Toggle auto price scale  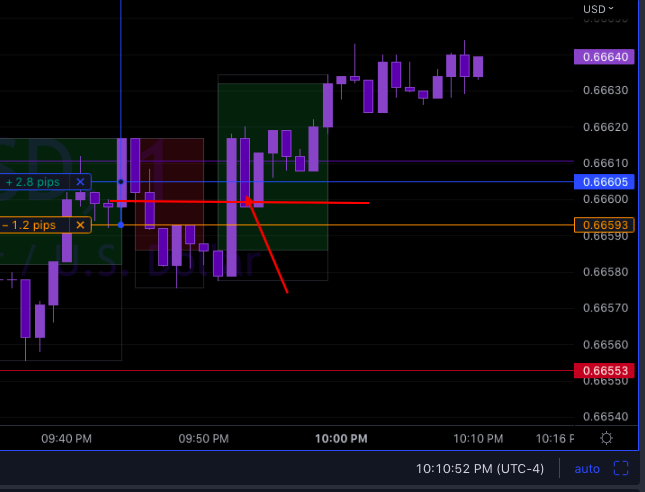tap(587, 469)
